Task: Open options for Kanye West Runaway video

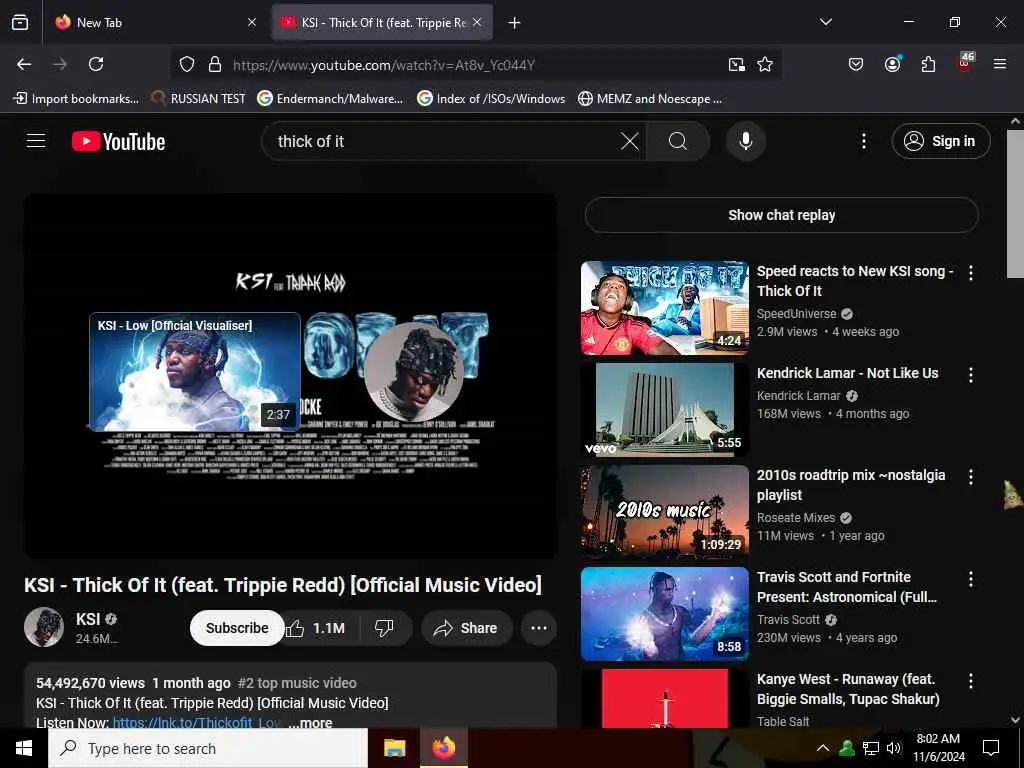Action: 970,680
